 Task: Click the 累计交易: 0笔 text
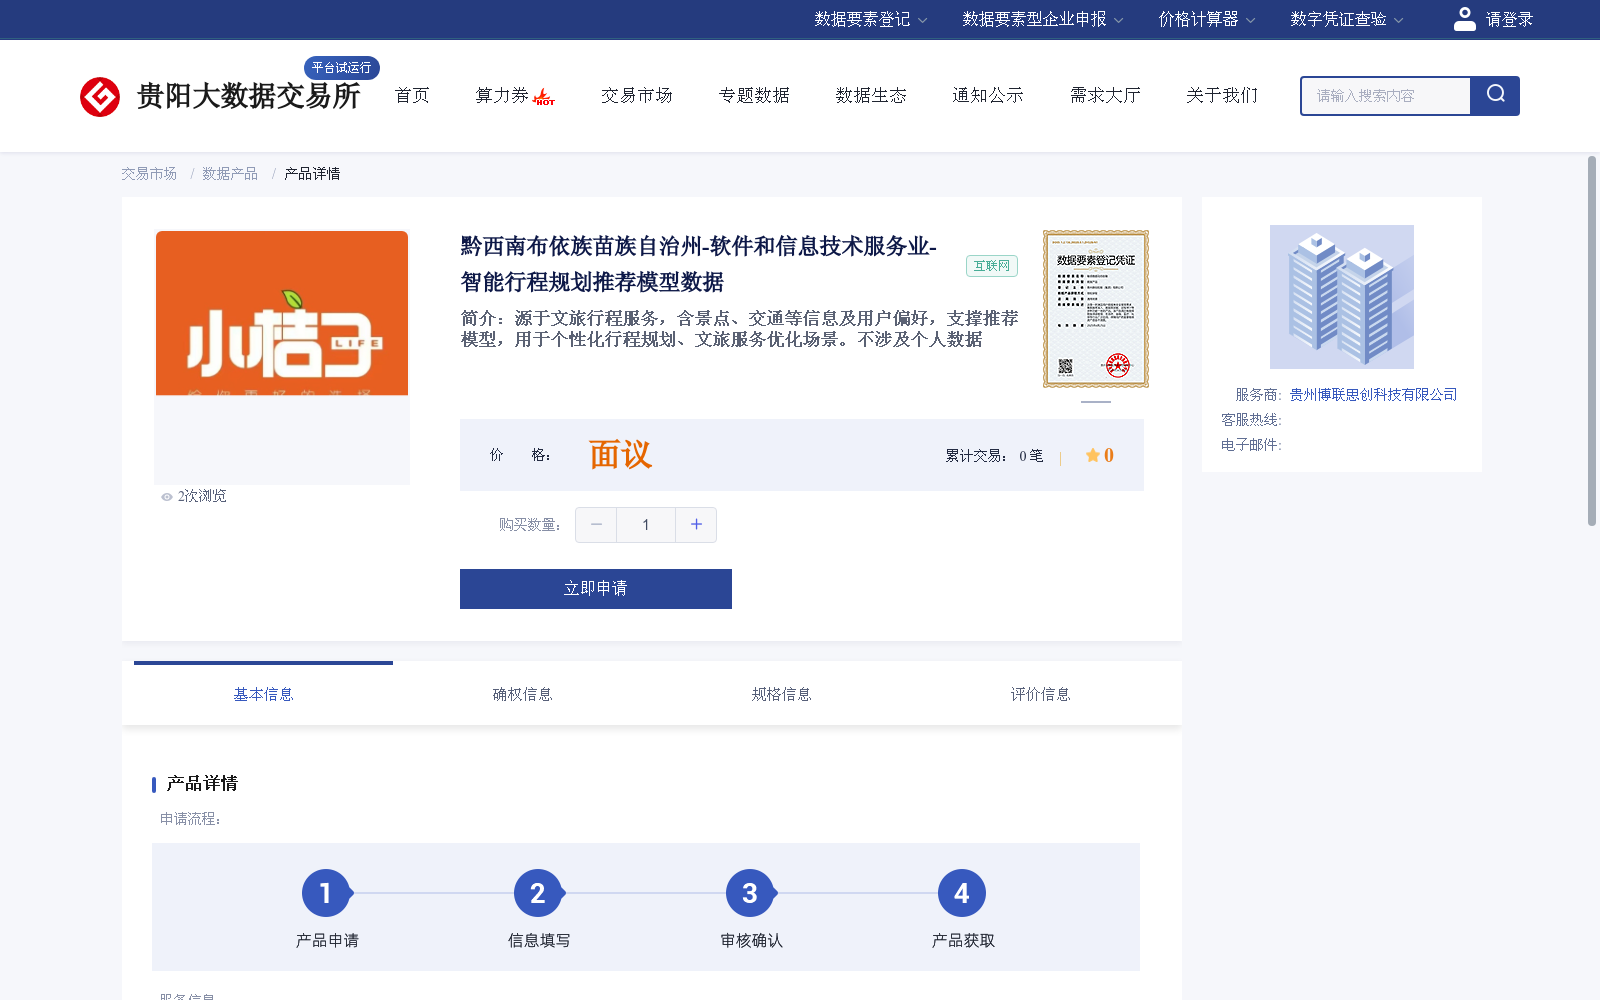[x=994, y=456]
